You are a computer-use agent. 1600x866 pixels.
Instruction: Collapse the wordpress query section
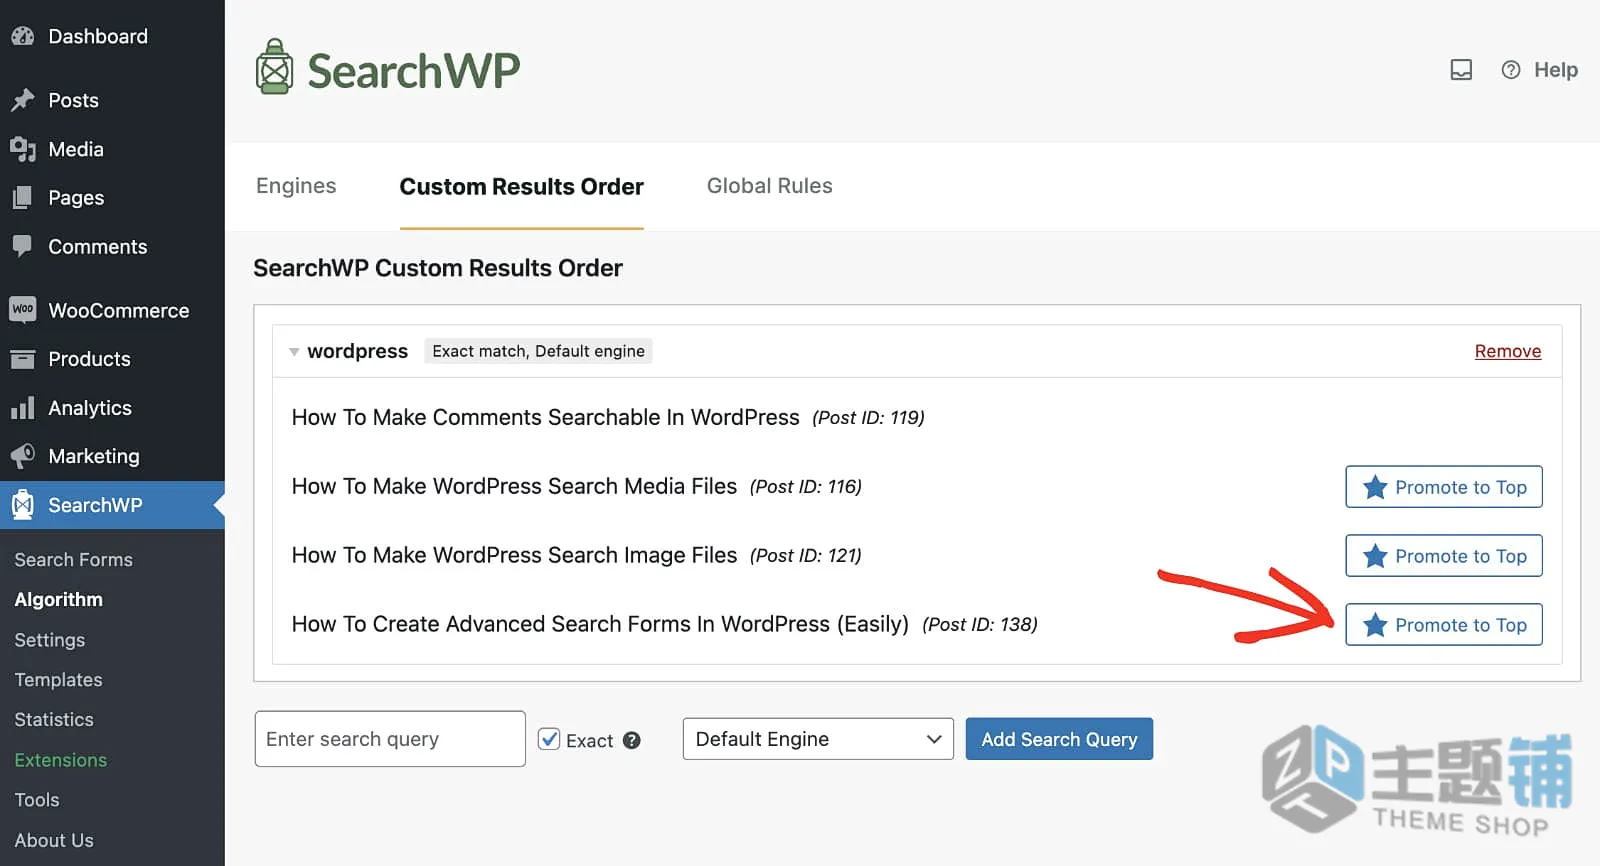click(294, 352)
